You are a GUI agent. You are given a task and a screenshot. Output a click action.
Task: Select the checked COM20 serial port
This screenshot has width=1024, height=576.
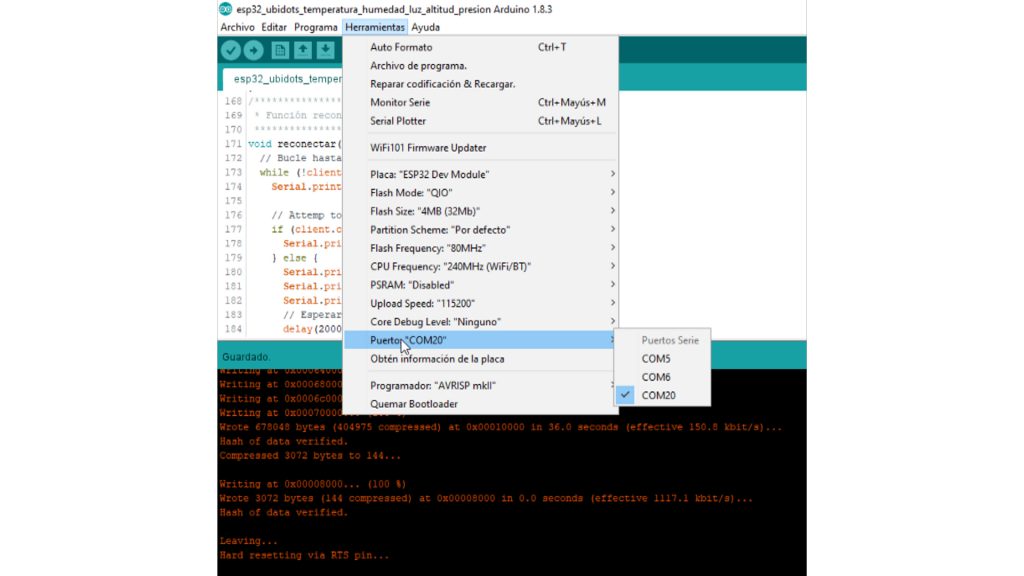[658, 395]
